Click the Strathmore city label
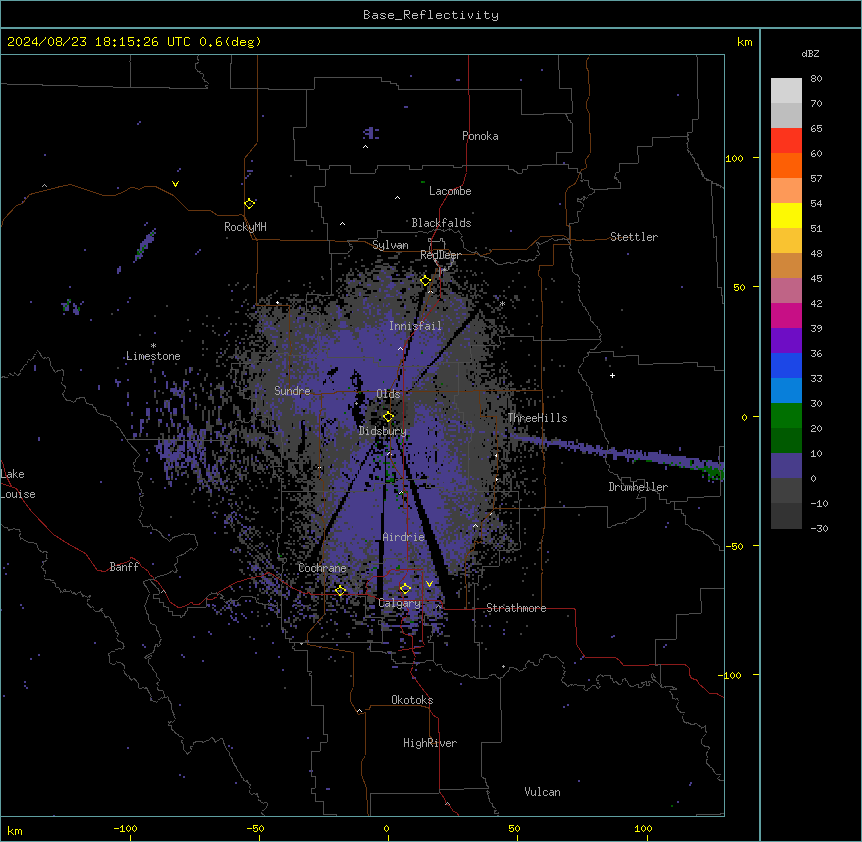The image size is (862, 842). (x=516, y=608)
